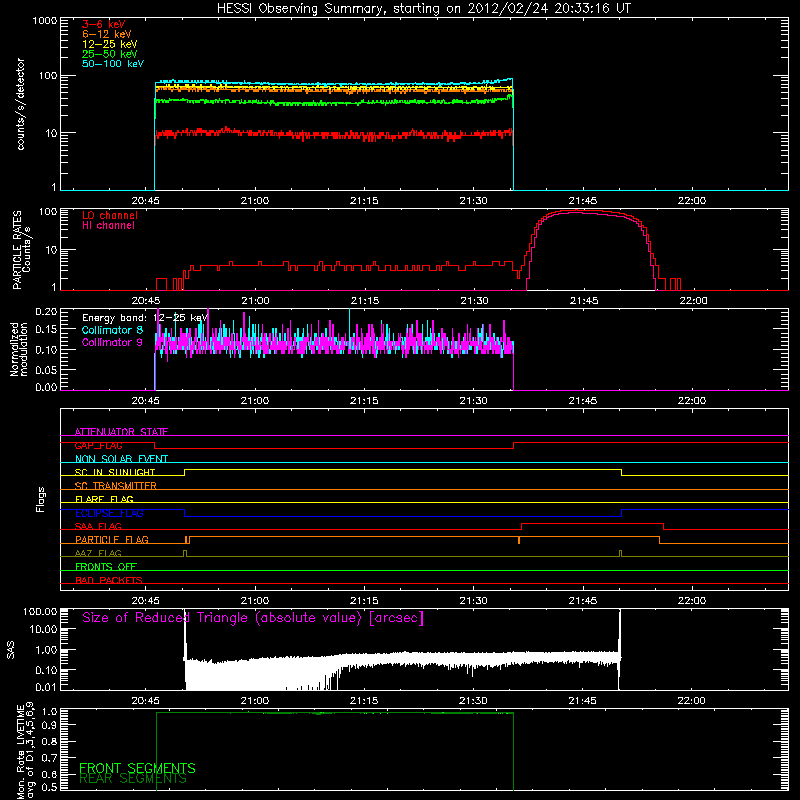The width and height of the screenshot is (800, 800).
Task: Click the REAR SEGMENTS legend label
Action: [133, 779]
